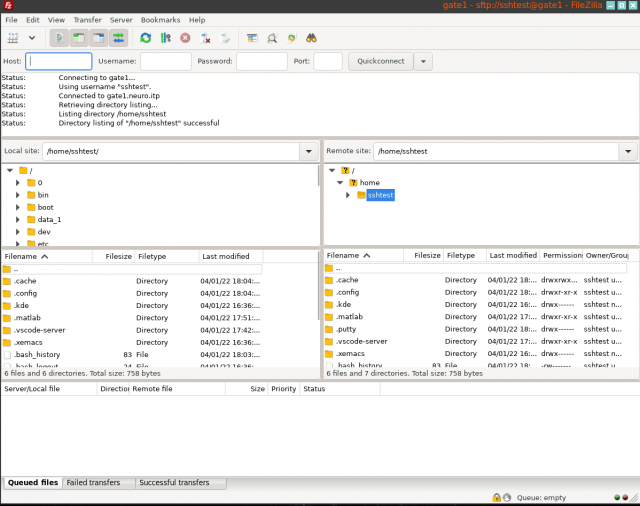Focus the Username input field
640x506 pixels.
(166, 61)
